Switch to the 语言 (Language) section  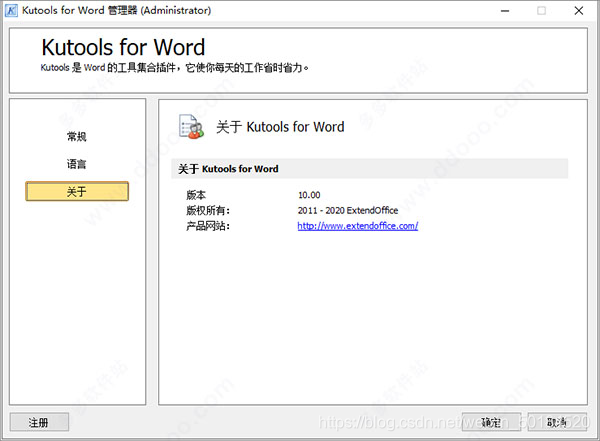tap(77, 164)
